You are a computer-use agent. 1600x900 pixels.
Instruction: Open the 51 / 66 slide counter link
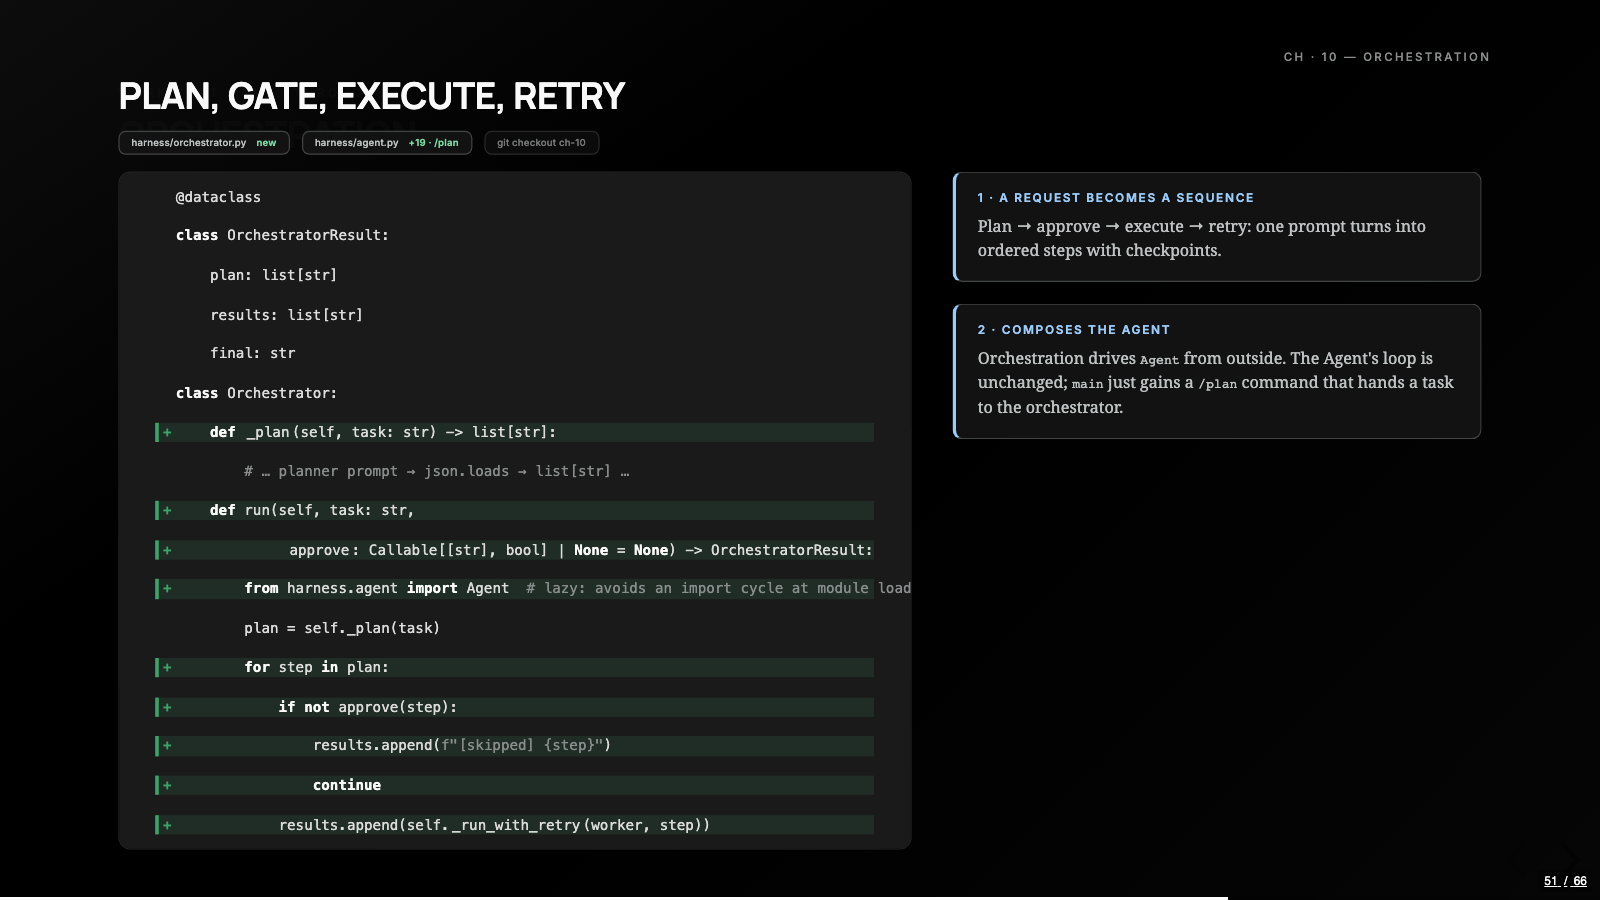pyautogui.click(x=1565, y=881)
